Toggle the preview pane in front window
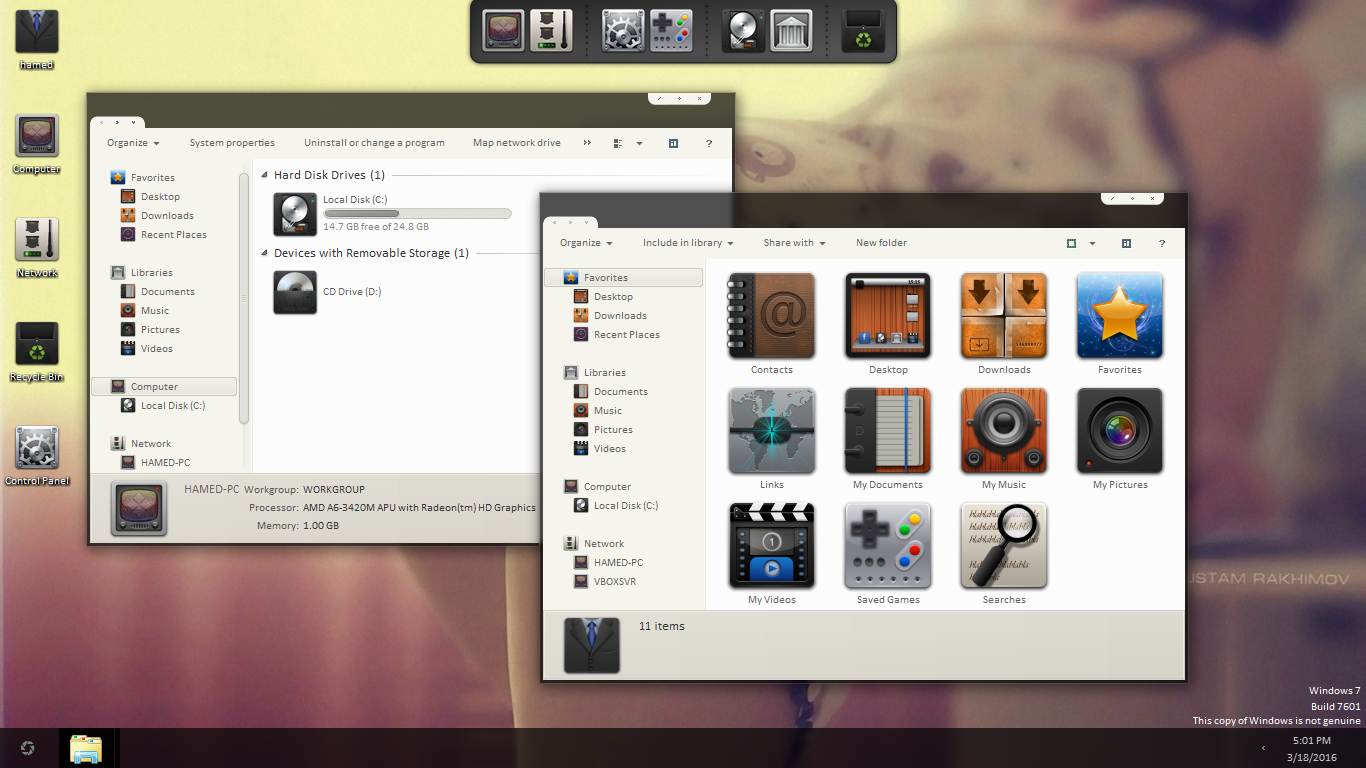The width and height of the screenshot is (1366, 768). coord(1126,243)
